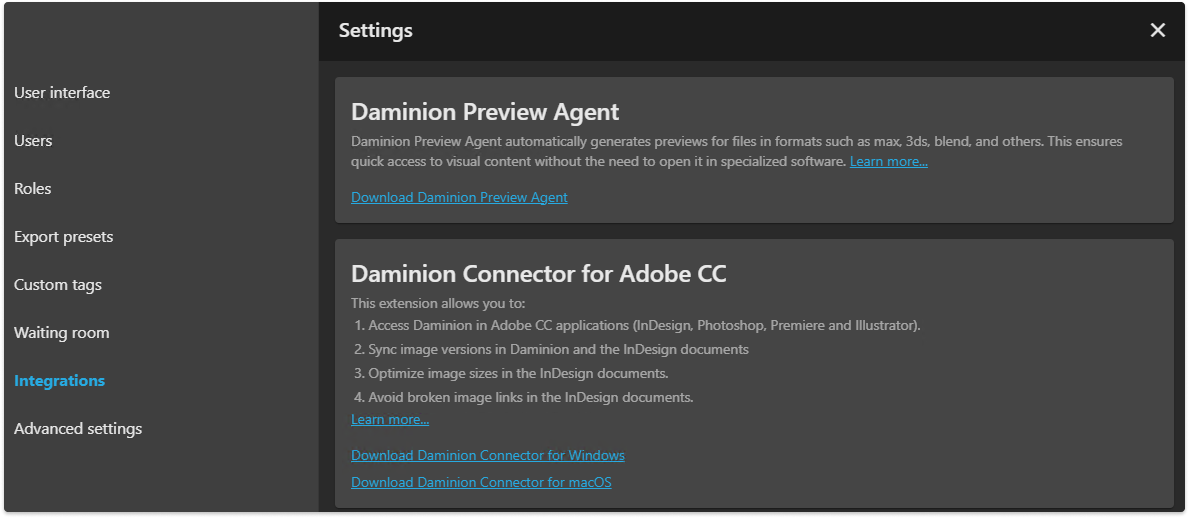
Task: Switch to Custom tags settings
Action: click(58, 285)
